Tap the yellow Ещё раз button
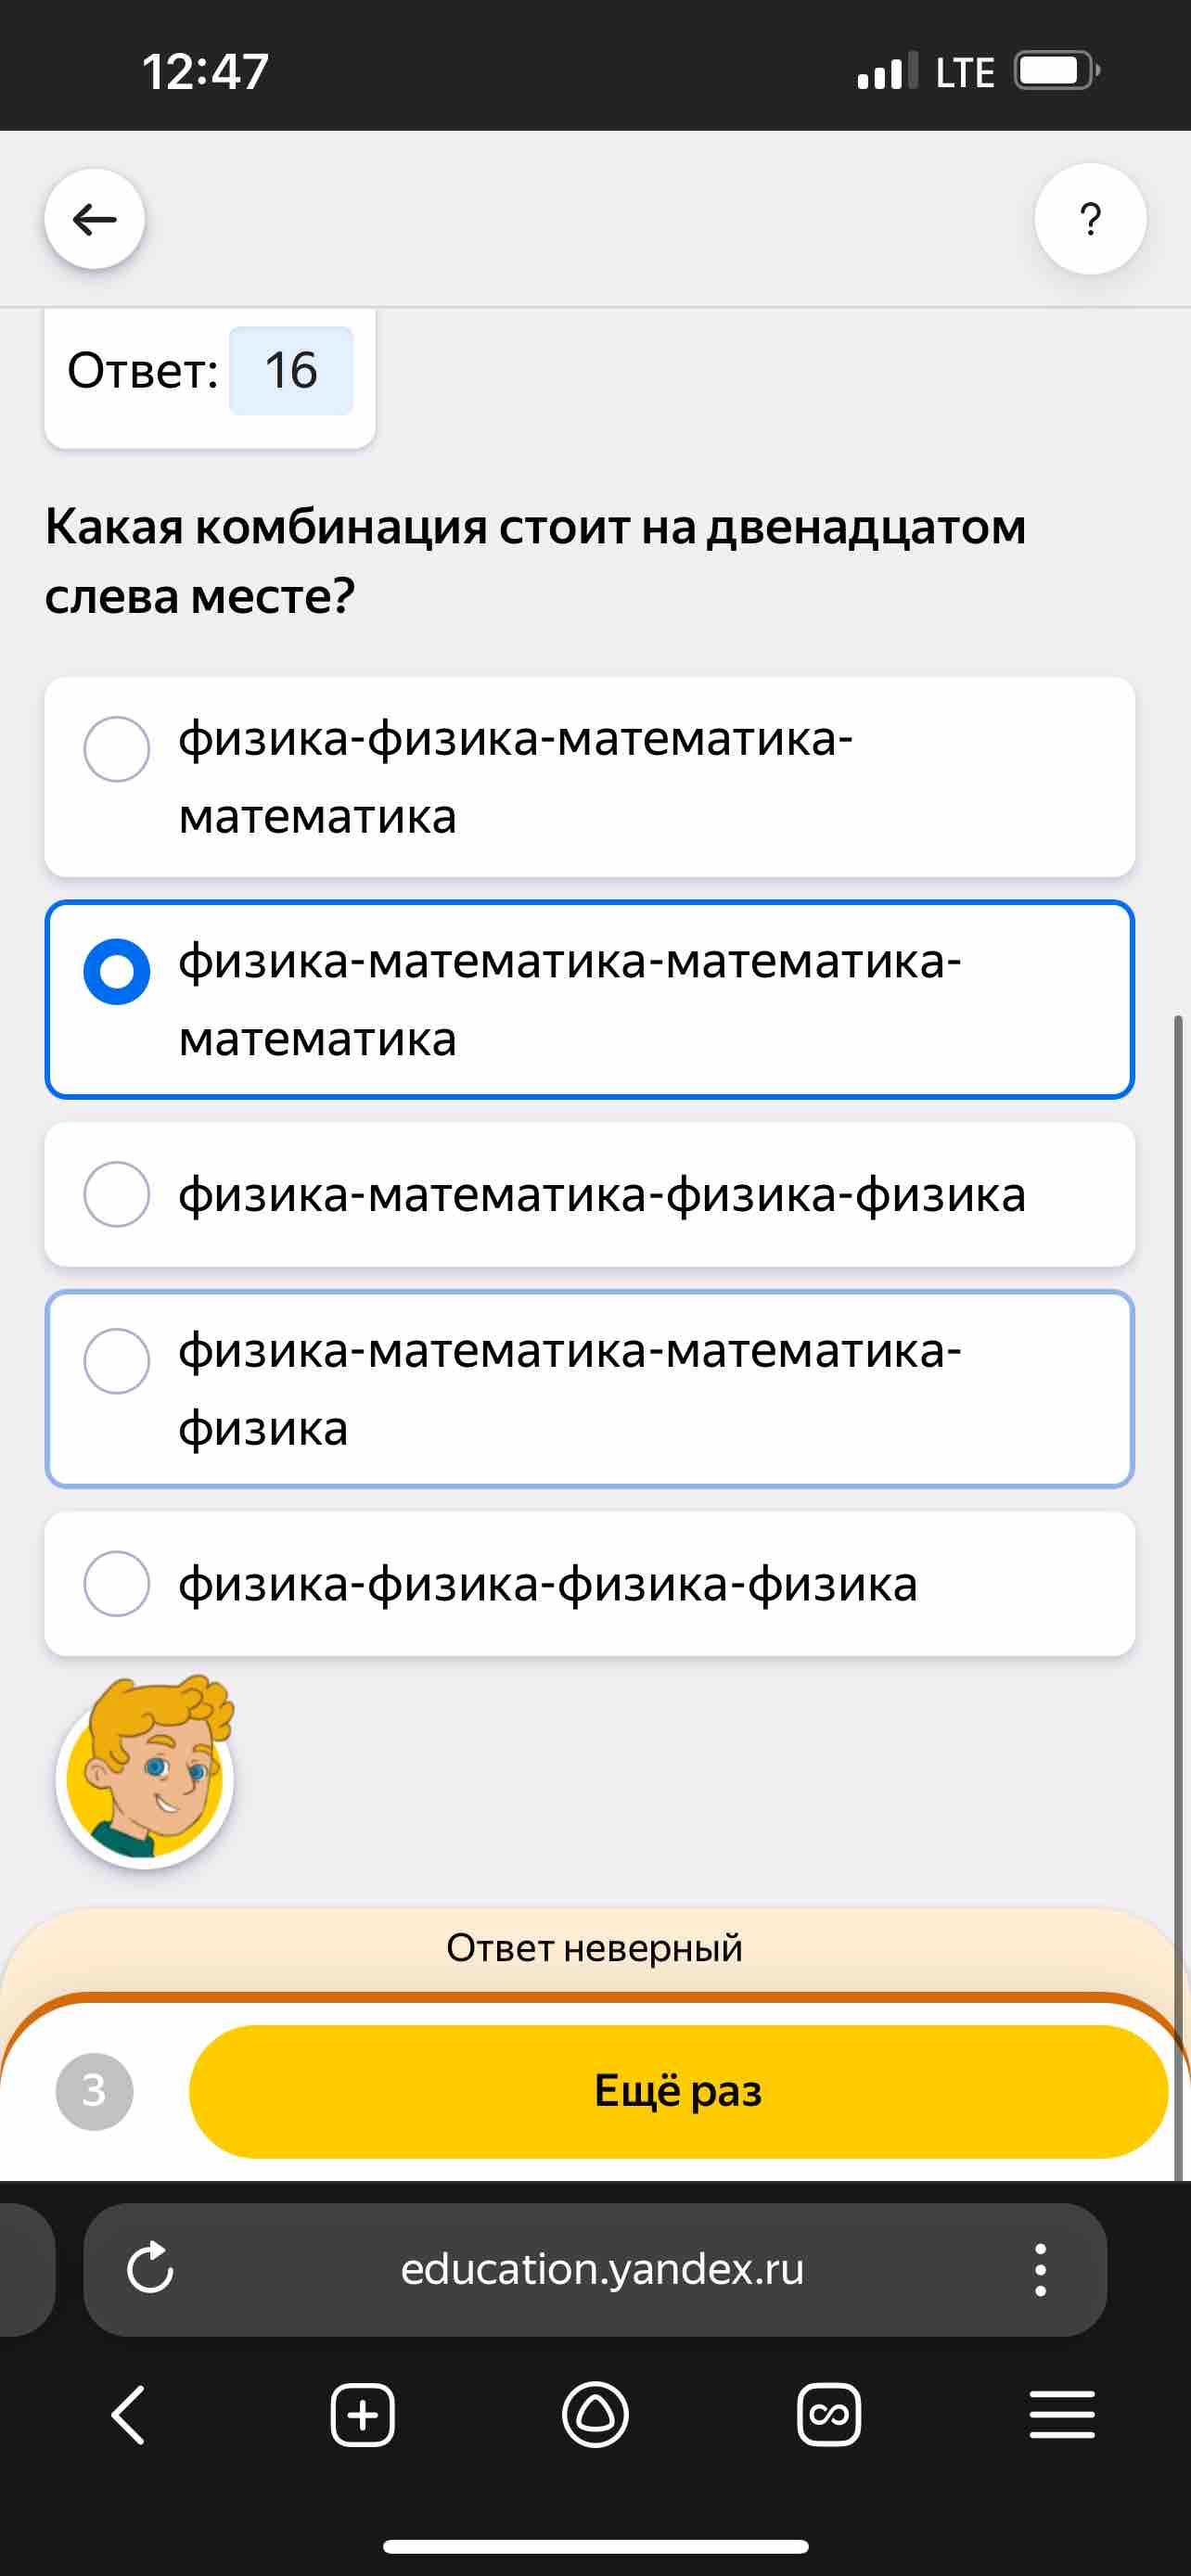The height and width of the screenshot is (2576, 1191). point(678,2091)
